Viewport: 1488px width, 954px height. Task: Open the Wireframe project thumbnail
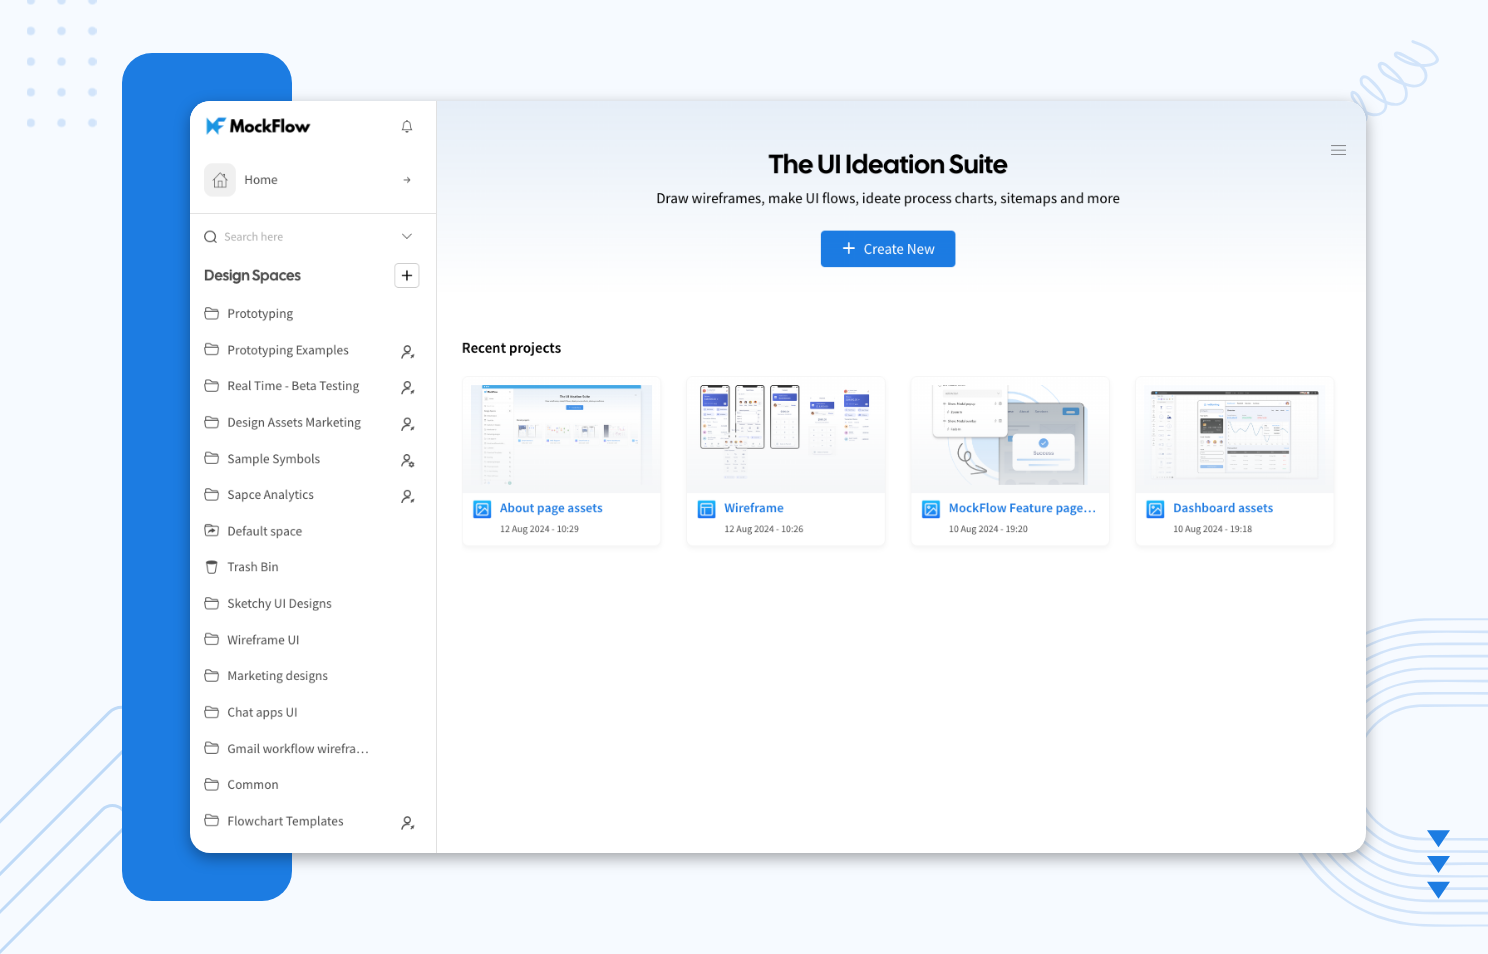(x=786, y=436)
